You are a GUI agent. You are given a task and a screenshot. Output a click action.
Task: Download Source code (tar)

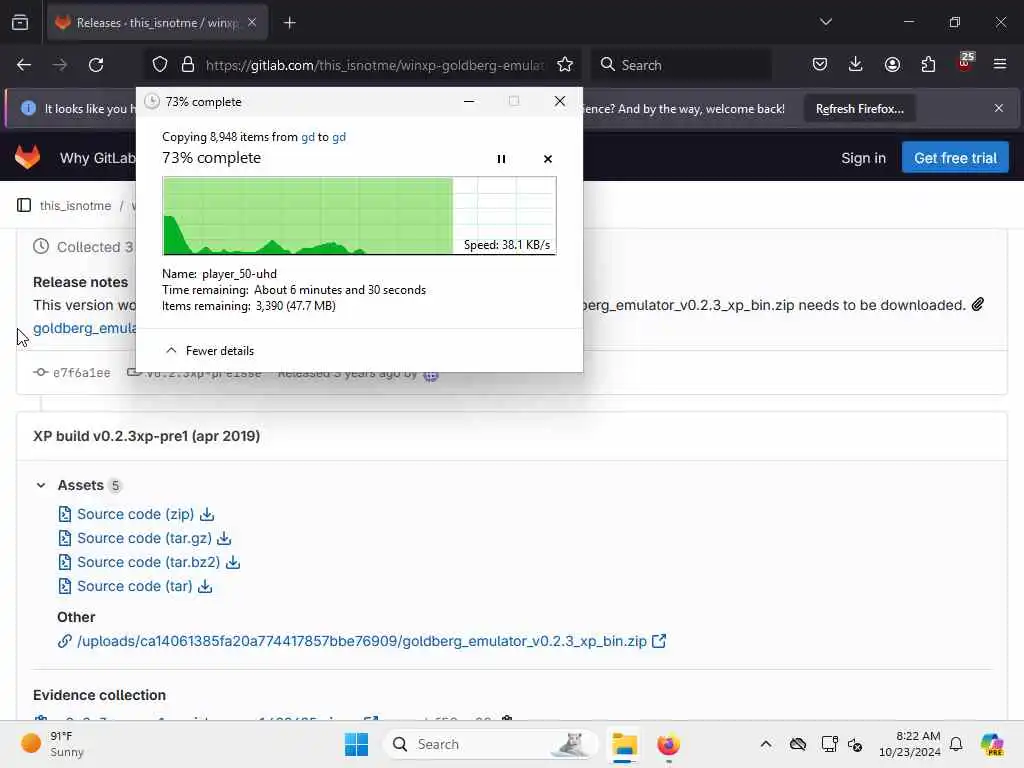point(135,586)
